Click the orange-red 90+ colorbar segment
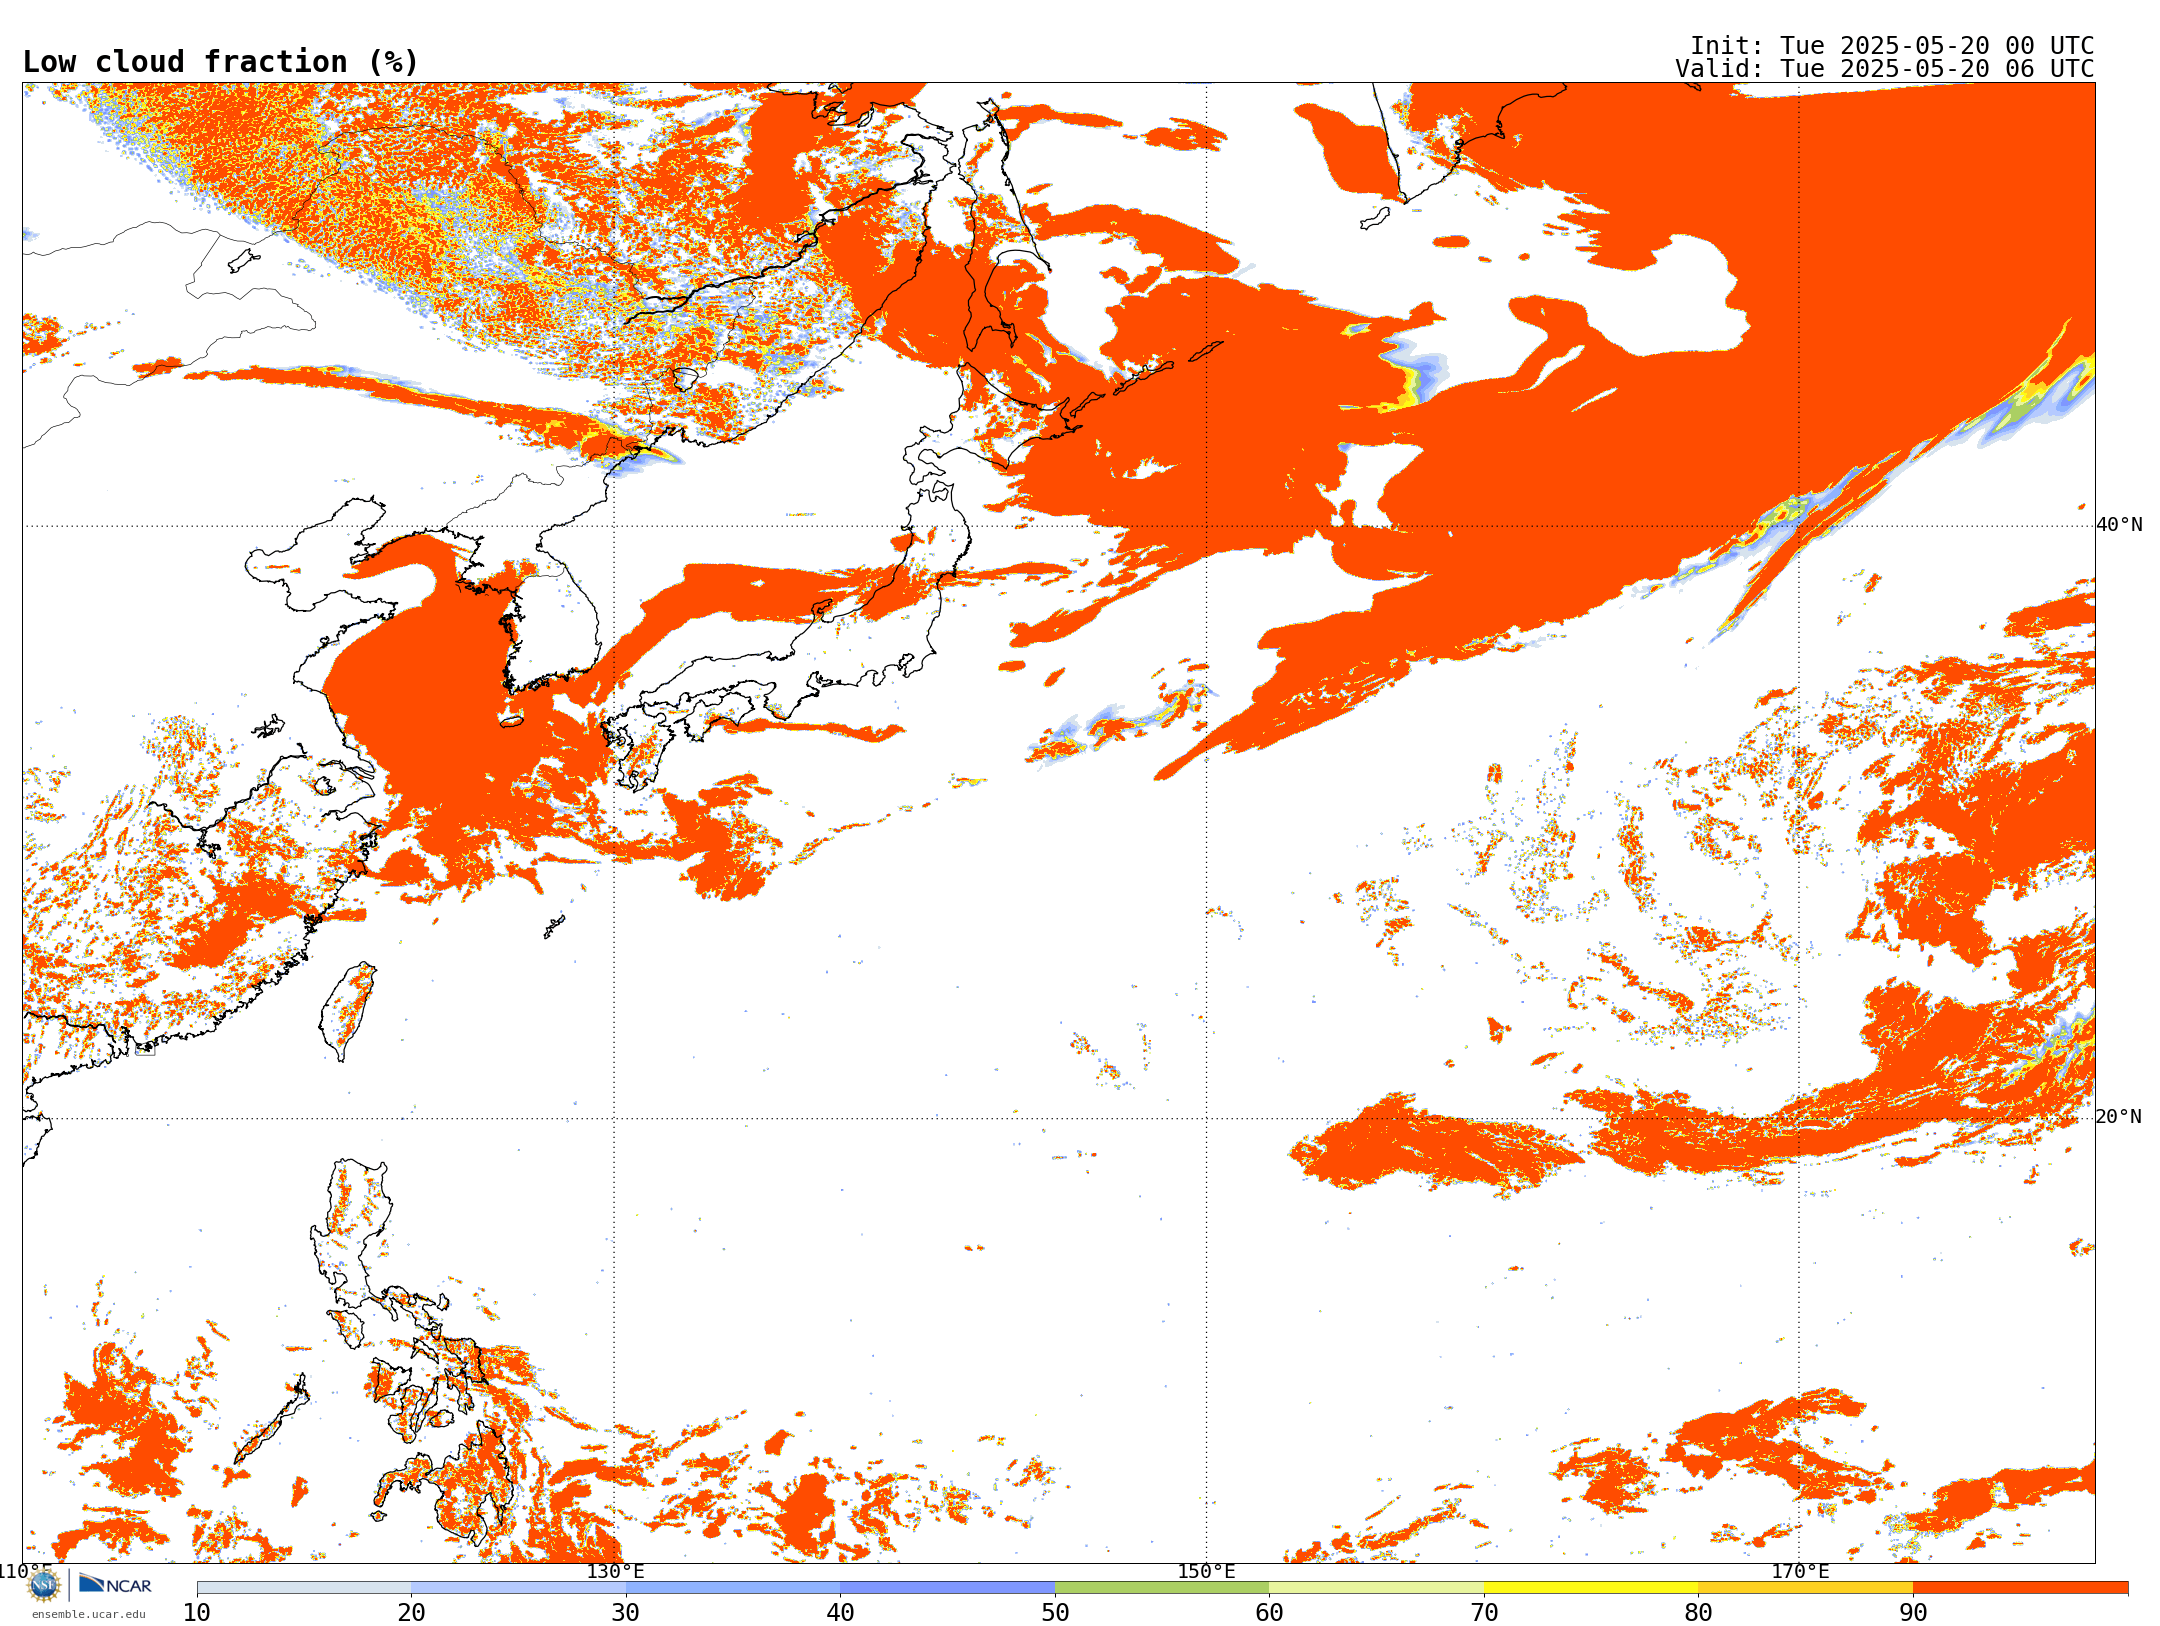Screen dimensions: 2160x1626 [2020, 1588]
